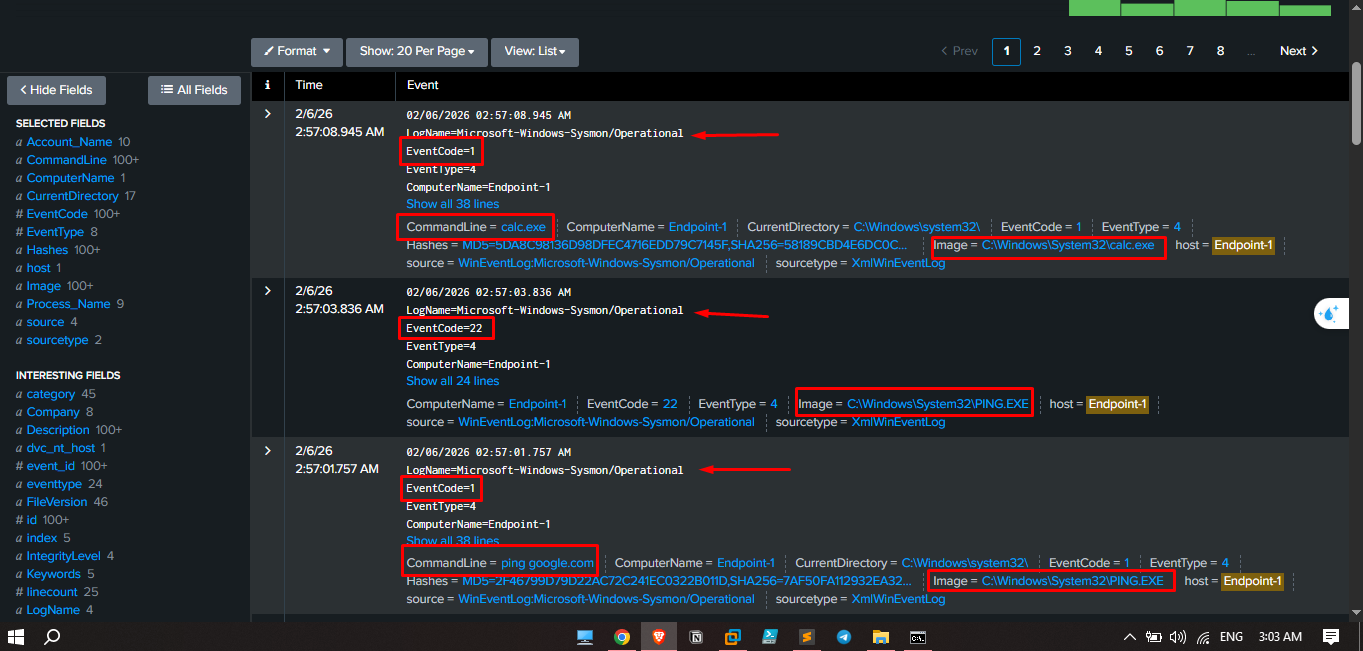
Task: Open Sublime Text from the taskbar
Action: pos(807,636)
